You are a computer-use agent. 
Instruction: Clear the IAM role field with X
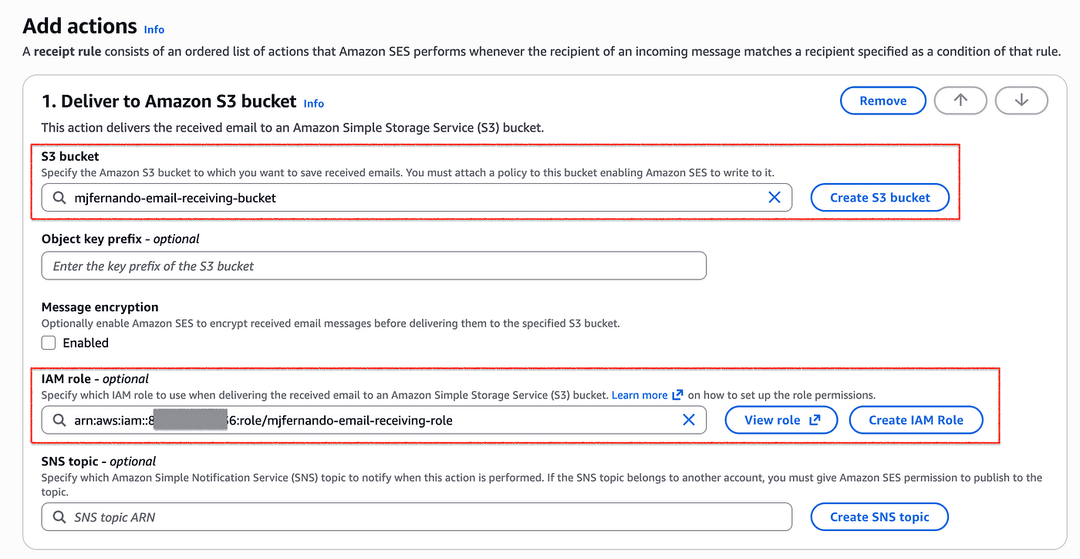(688, 420)
